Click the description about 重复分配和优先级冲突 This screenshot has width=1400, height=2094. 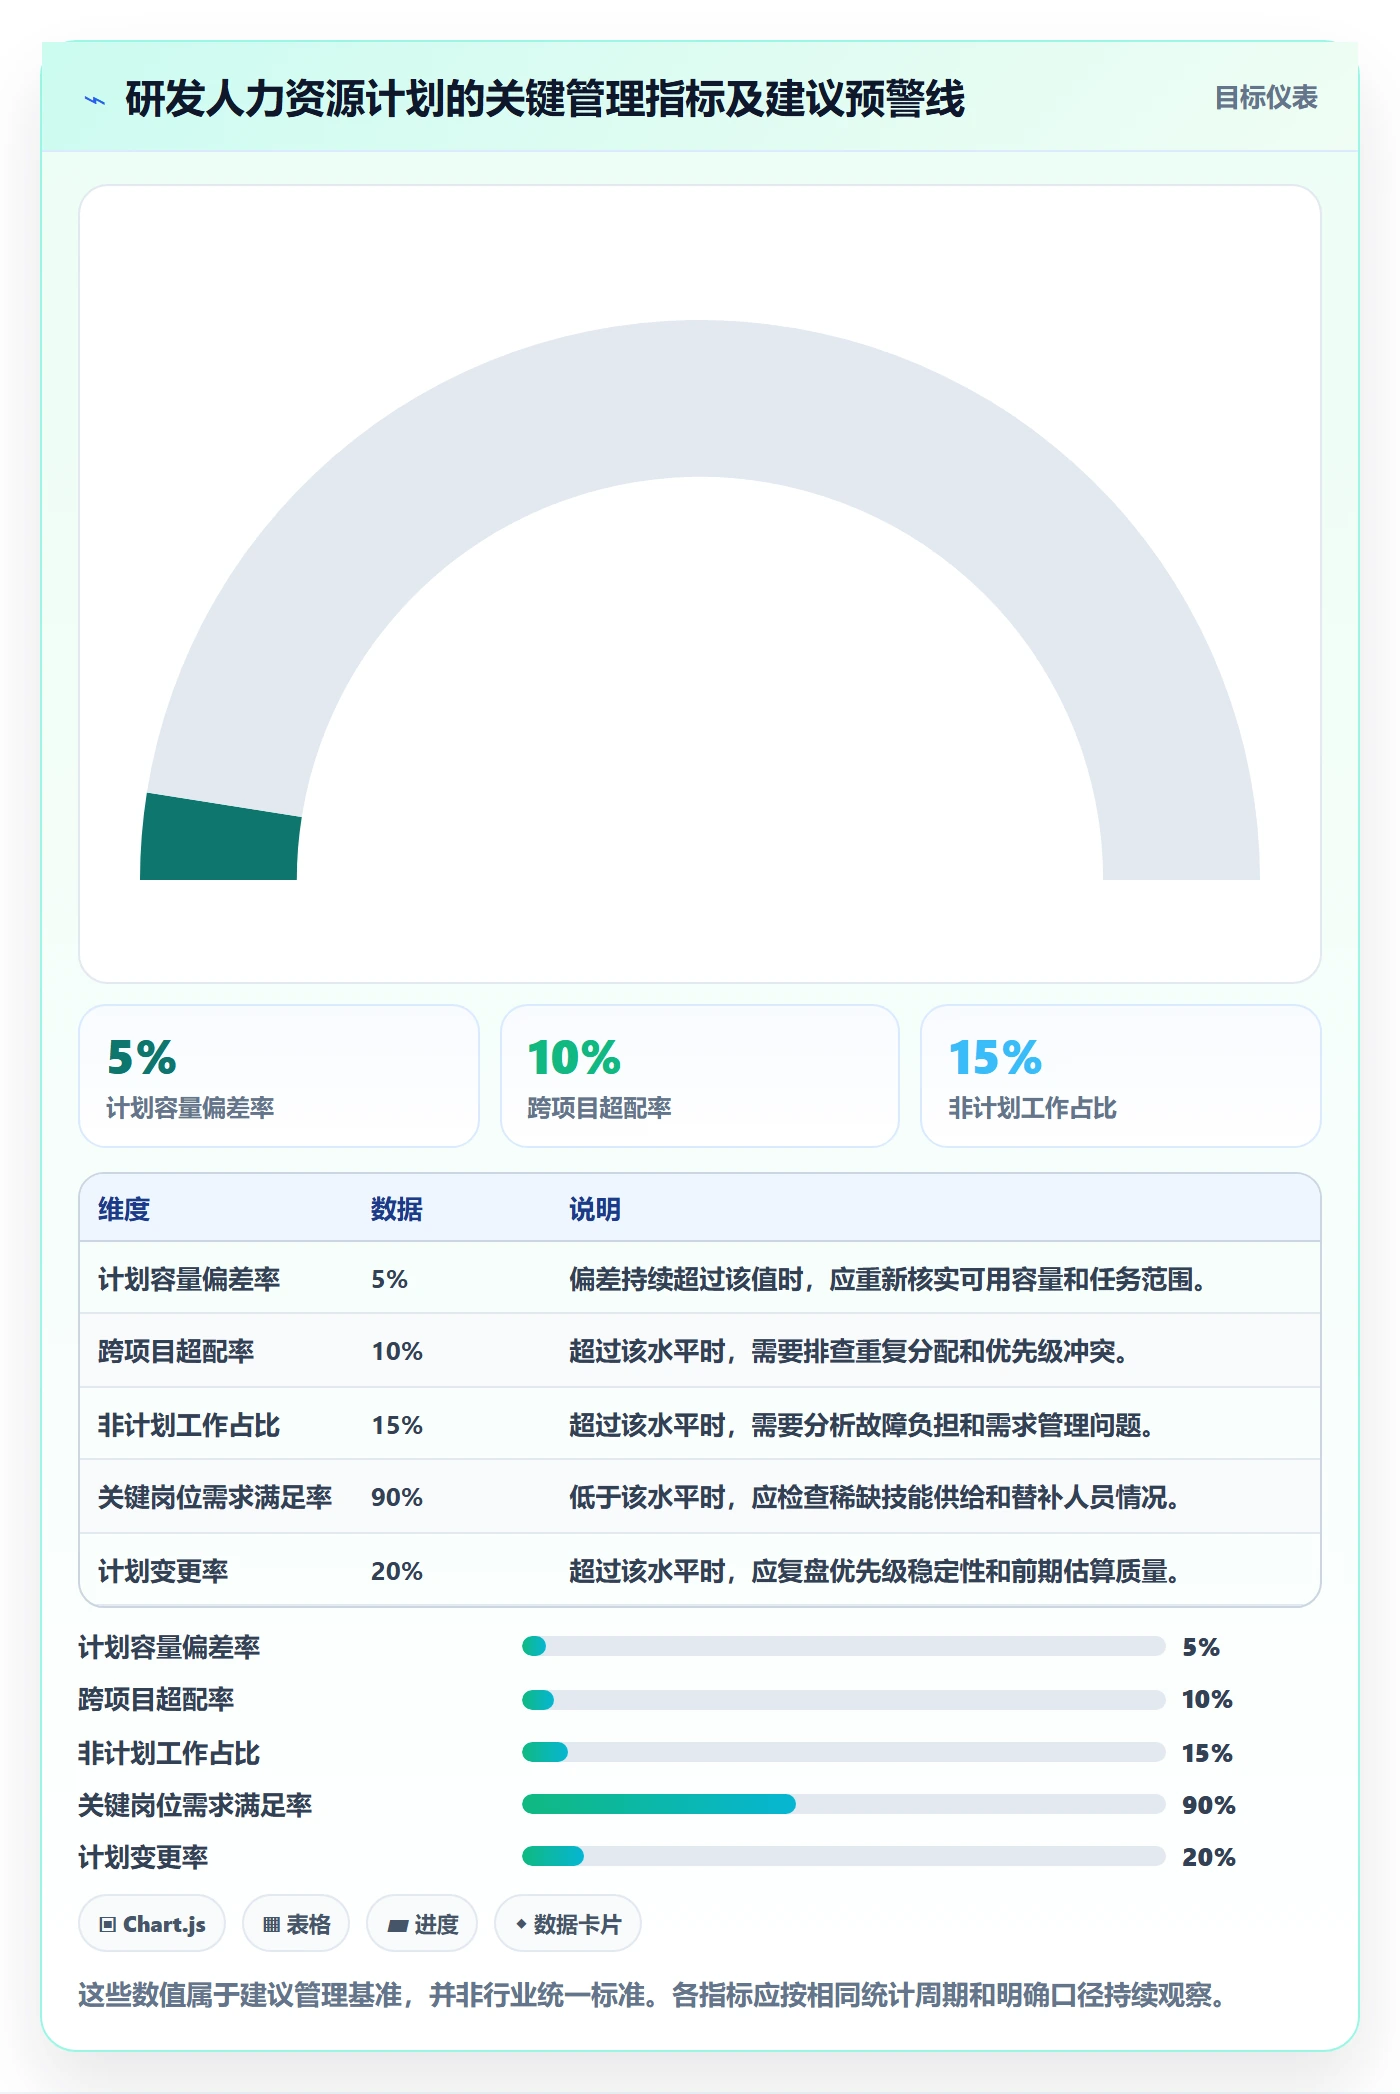point(850,1351)
